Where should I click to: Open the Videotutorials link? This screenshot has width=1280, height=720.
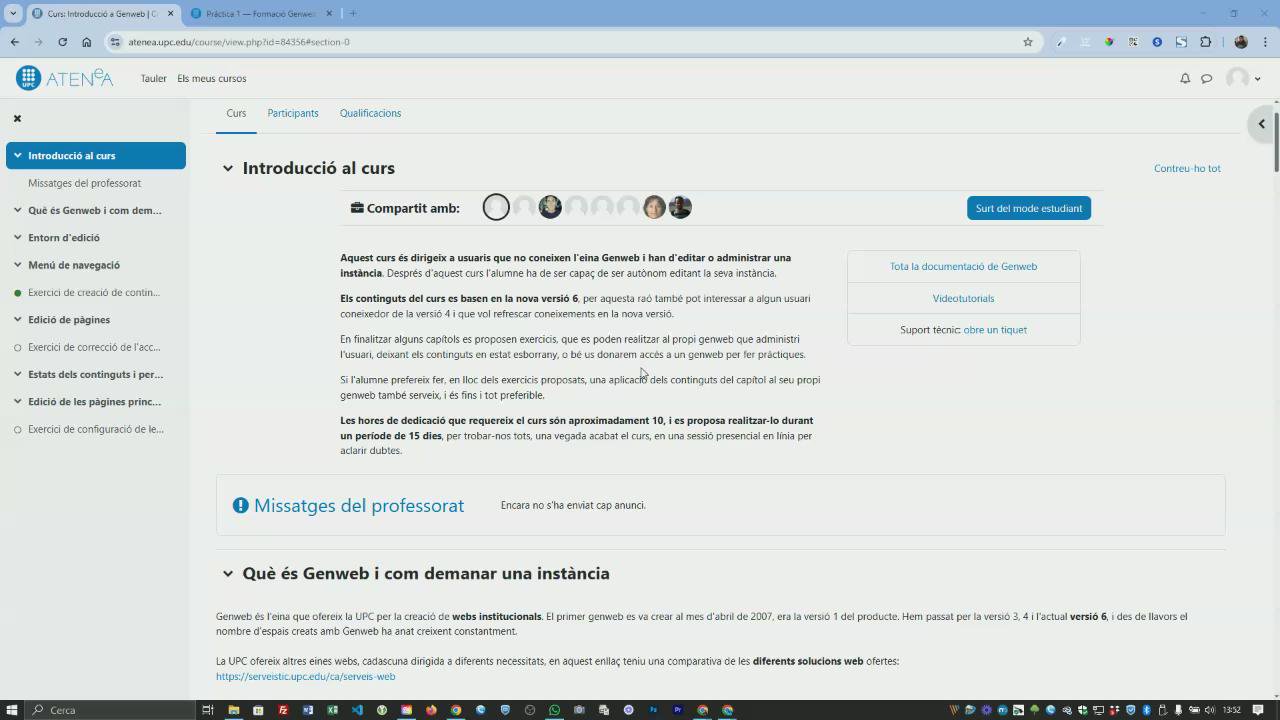(x=963, y=298)
